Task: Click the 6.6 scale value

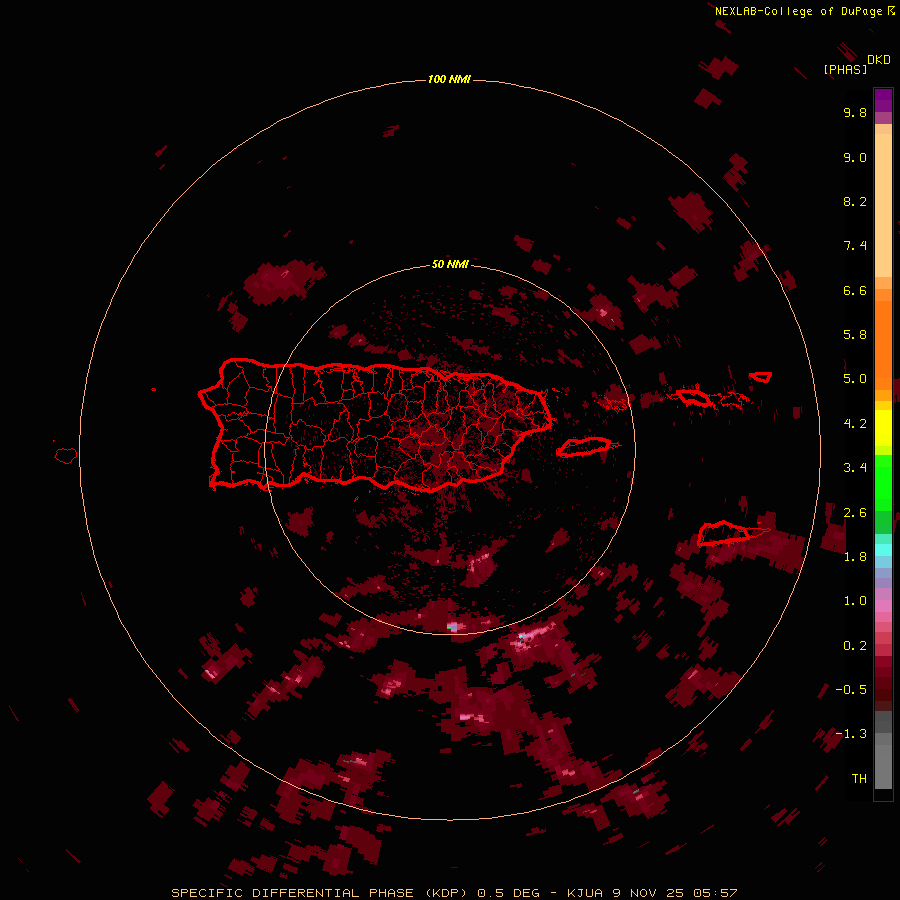Action: (855, 290)
